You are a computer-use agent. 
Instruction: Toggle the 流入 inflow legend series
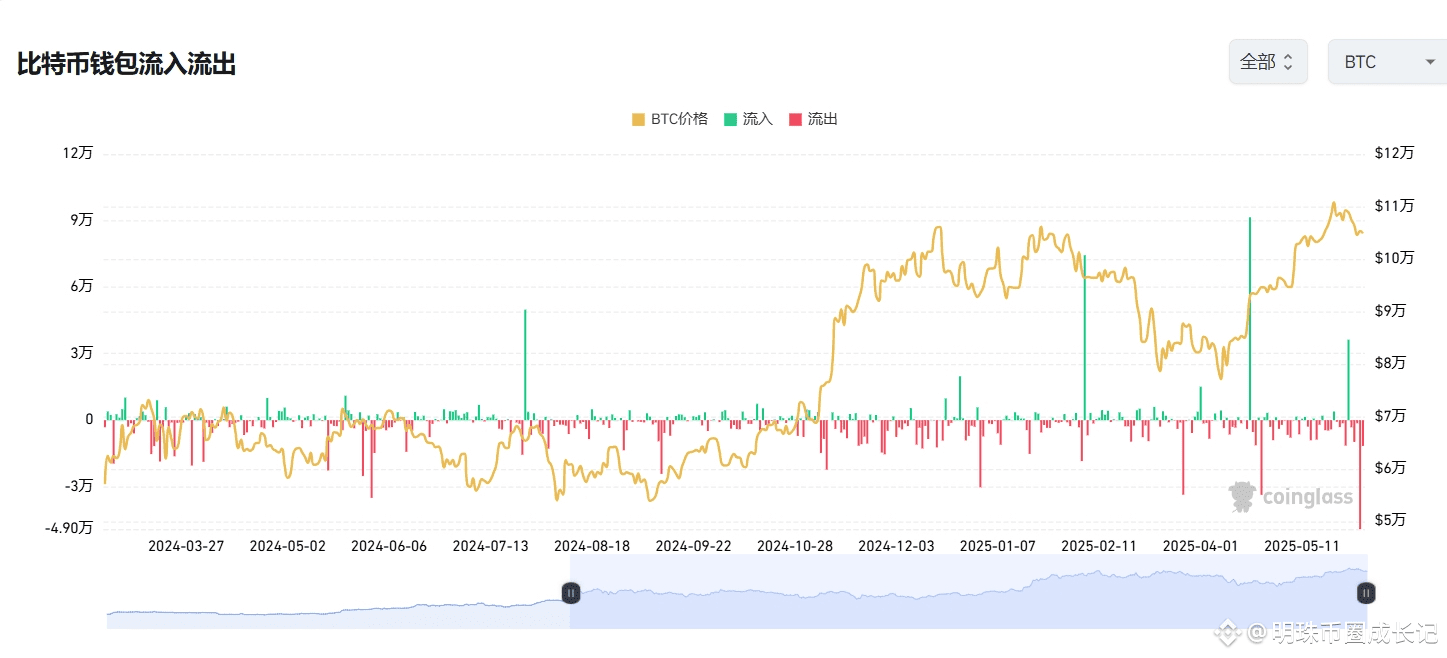coord(748,119)
